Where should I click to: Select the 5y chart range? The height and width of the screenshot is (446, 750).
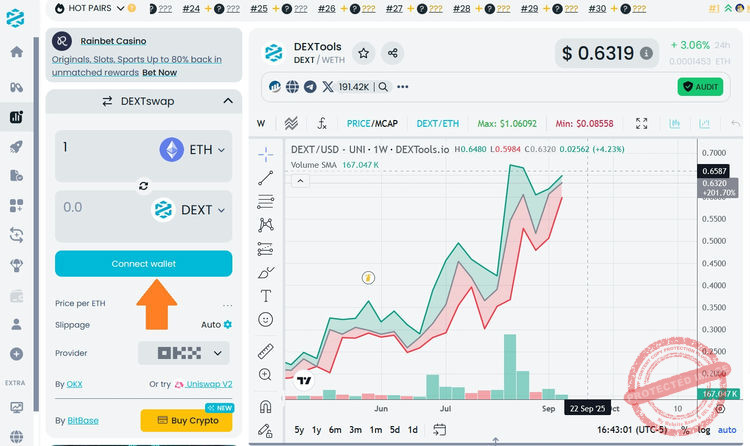click(x=299, y=430)
